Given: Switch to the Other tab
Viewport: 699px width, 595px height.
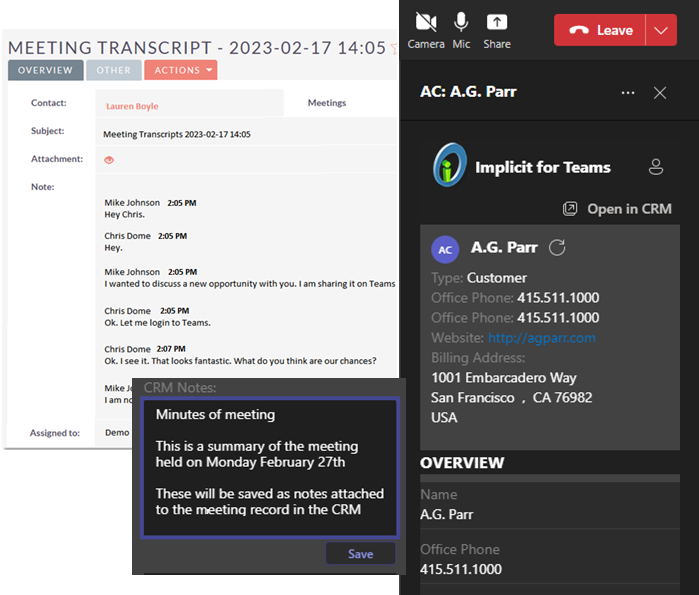Looking at the screenshot, I should (x=113, y=70).
